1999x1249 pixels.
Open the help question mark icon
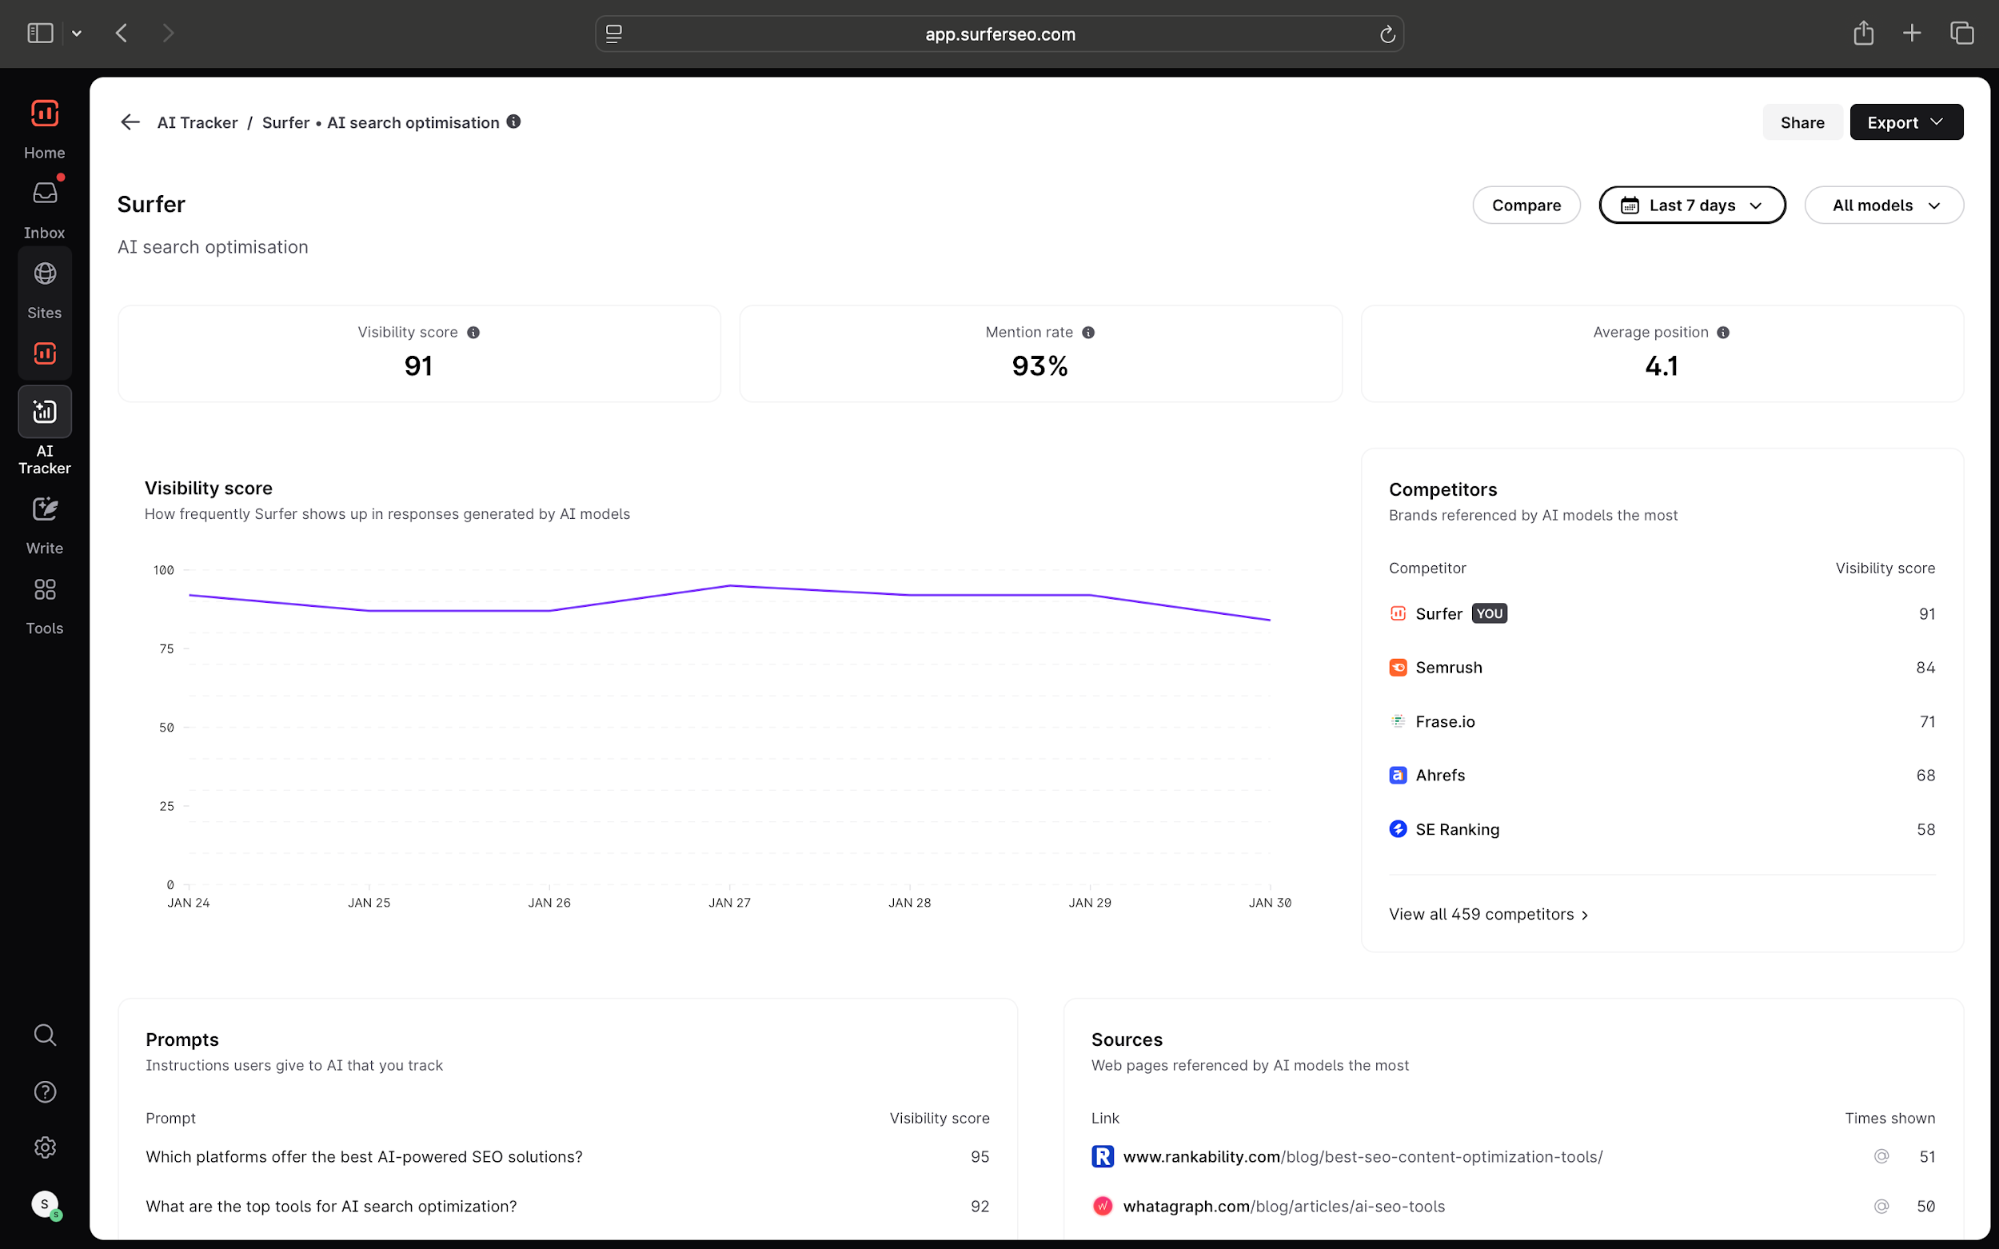44,1092
